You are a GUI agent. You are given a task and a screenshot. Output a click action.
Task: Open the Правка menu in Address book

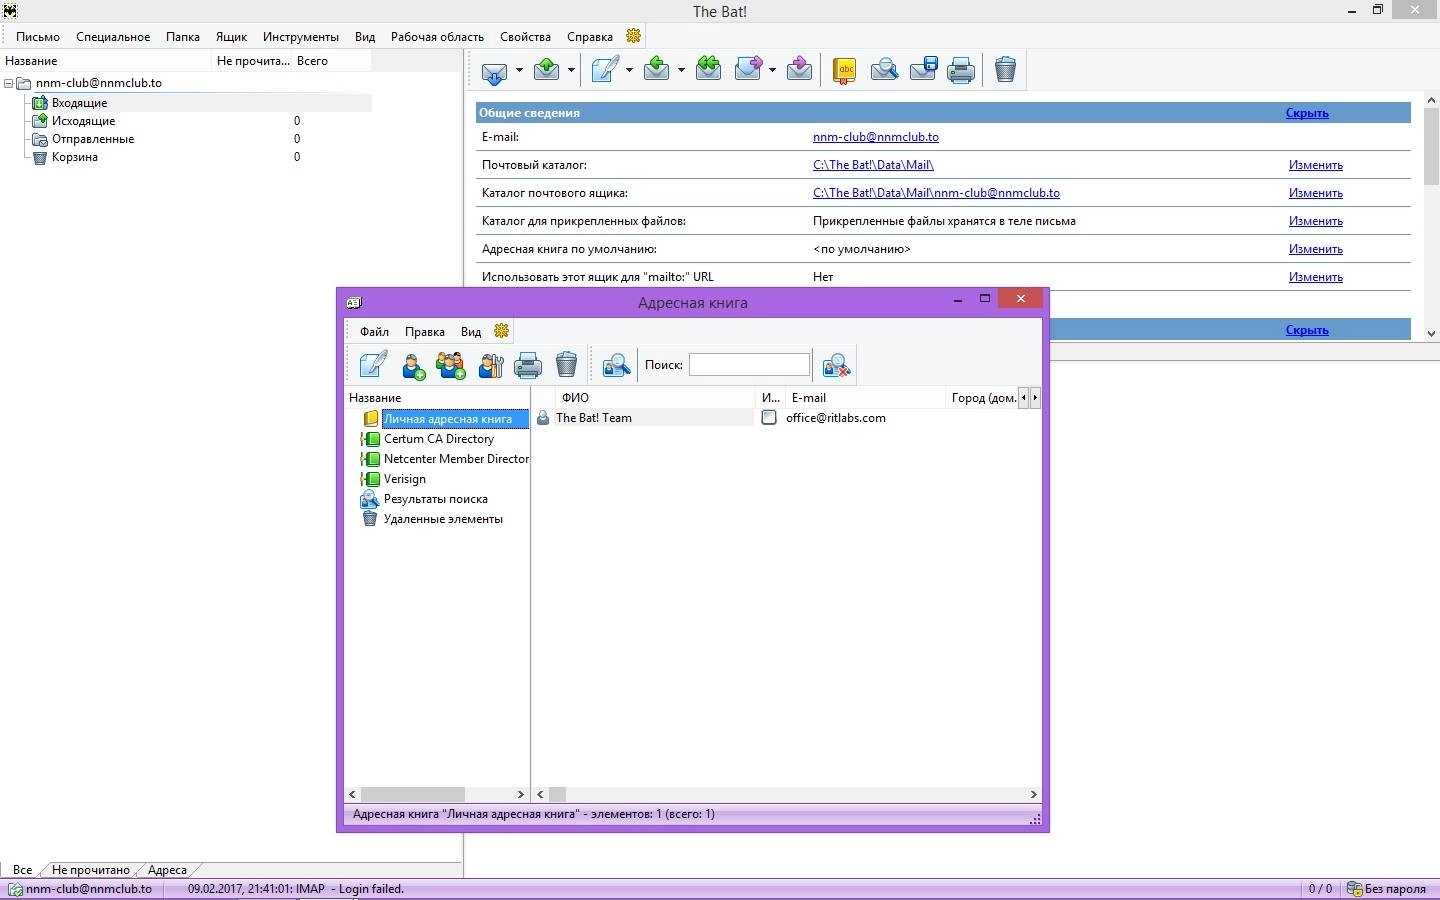pyautogui.click(x=425, y=332)
